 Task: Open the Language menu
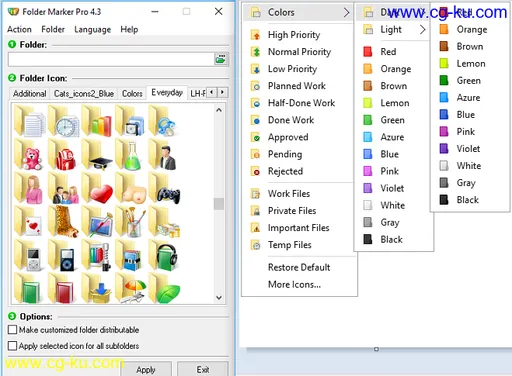pos(92,29)
